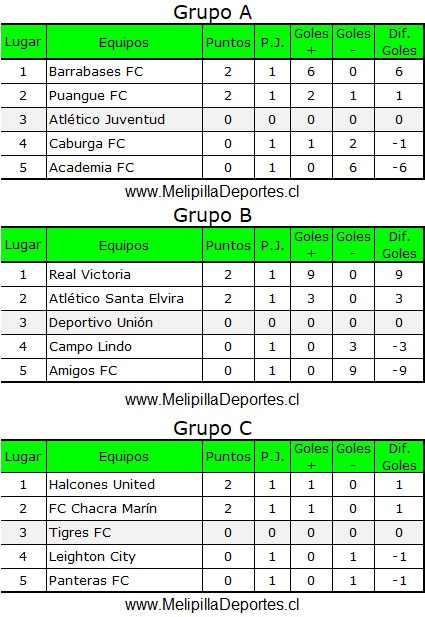This screenshot has height=617, width=425.
Task: Click the Grupo A title
Action: [x=212, y=13]
